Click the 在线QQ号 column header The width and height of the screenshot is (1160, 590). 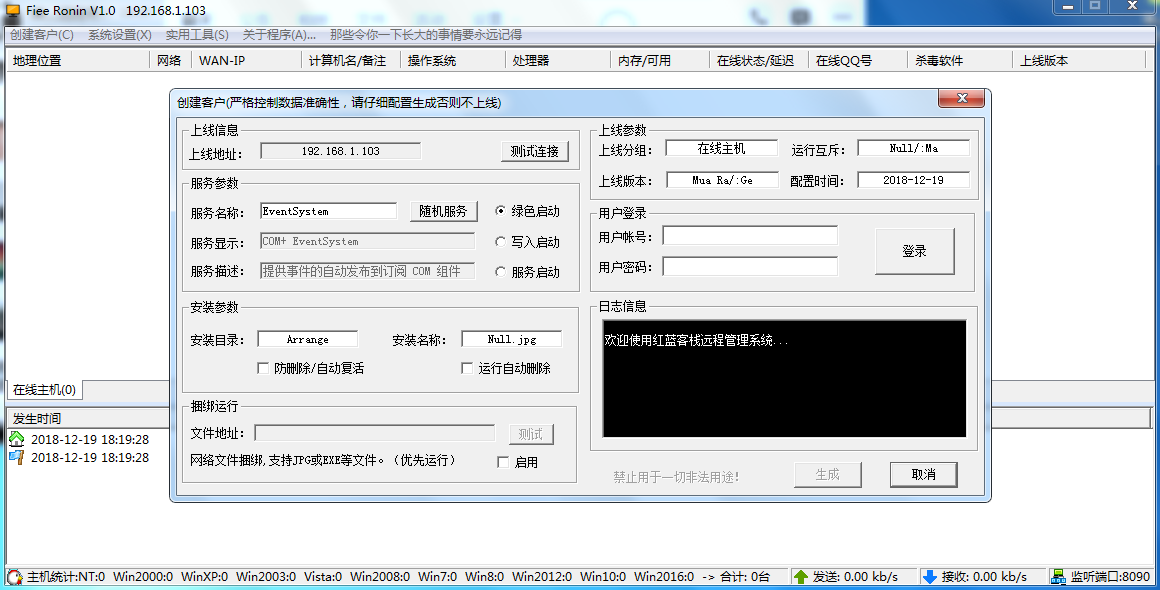(x=858, y=61)
